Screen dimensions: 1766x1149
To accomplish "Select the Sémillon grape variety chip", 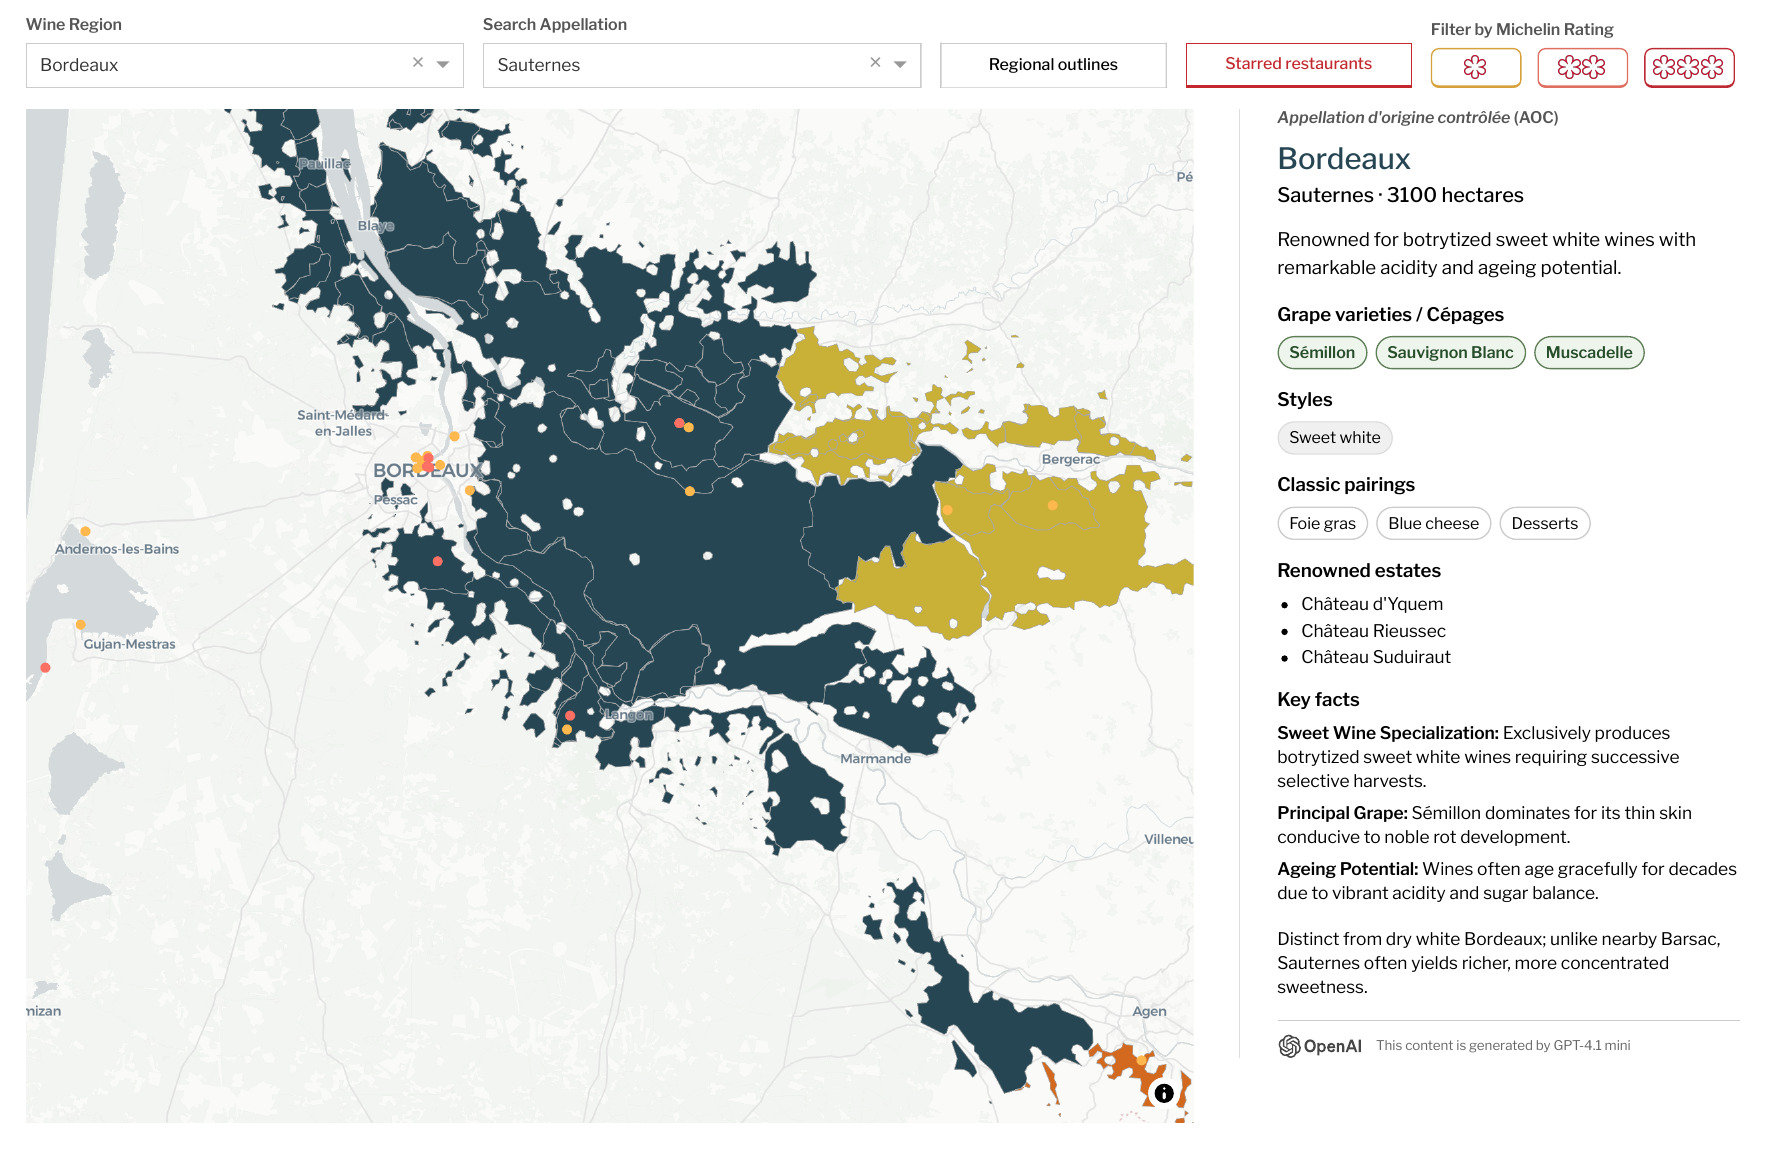I will pos(1322,352).
